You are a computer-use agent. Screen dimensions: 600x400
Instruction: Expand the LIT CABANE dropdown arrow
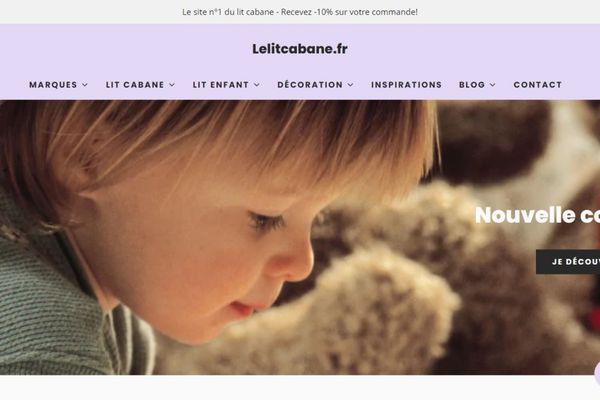click(x=172, y=85)
